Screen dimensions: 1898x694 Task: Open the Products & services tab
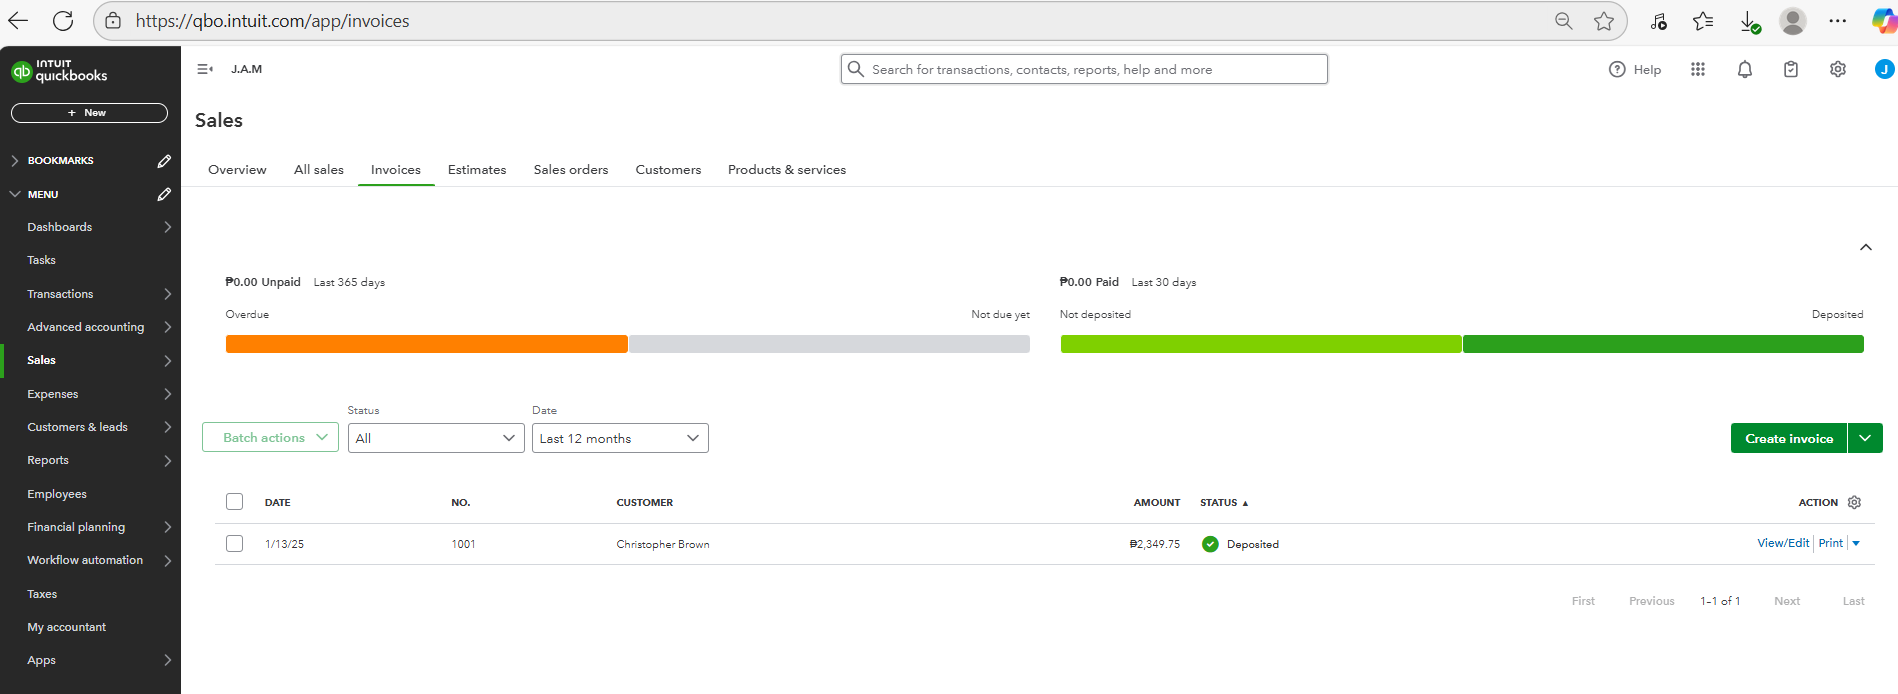point(787,170)
